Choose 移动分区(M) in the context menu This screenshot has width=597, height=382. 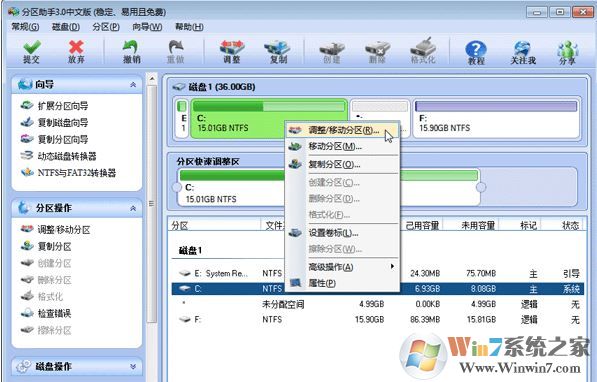(x=342, y=146)
